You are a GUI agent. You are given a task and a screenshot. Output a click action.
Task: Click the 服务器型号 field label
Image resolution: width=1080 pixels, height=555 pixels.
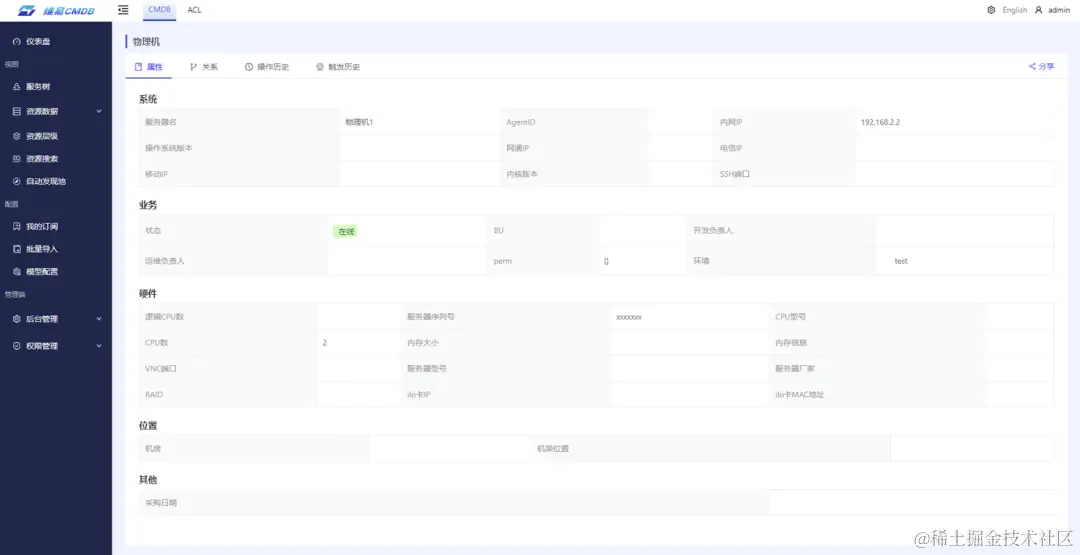(x=427, y=368)
